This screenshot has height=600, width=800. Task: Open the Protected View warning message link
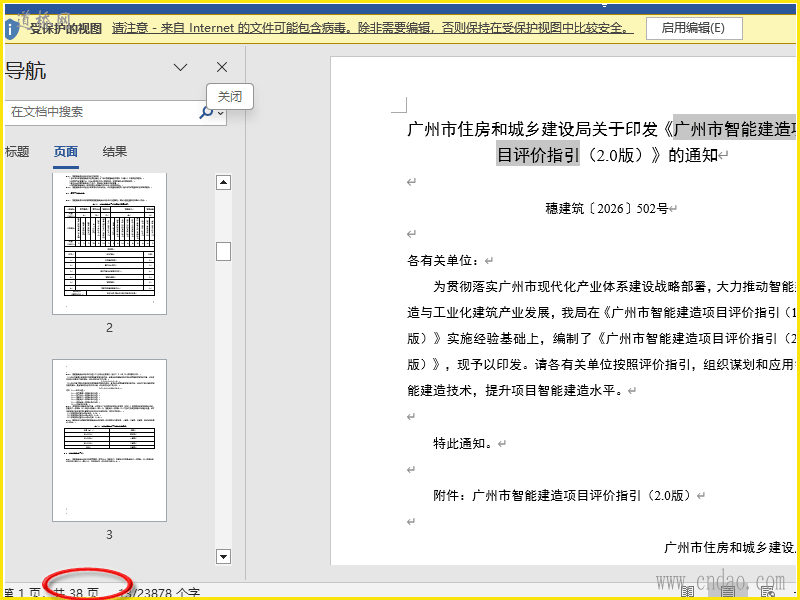point(372,28)
